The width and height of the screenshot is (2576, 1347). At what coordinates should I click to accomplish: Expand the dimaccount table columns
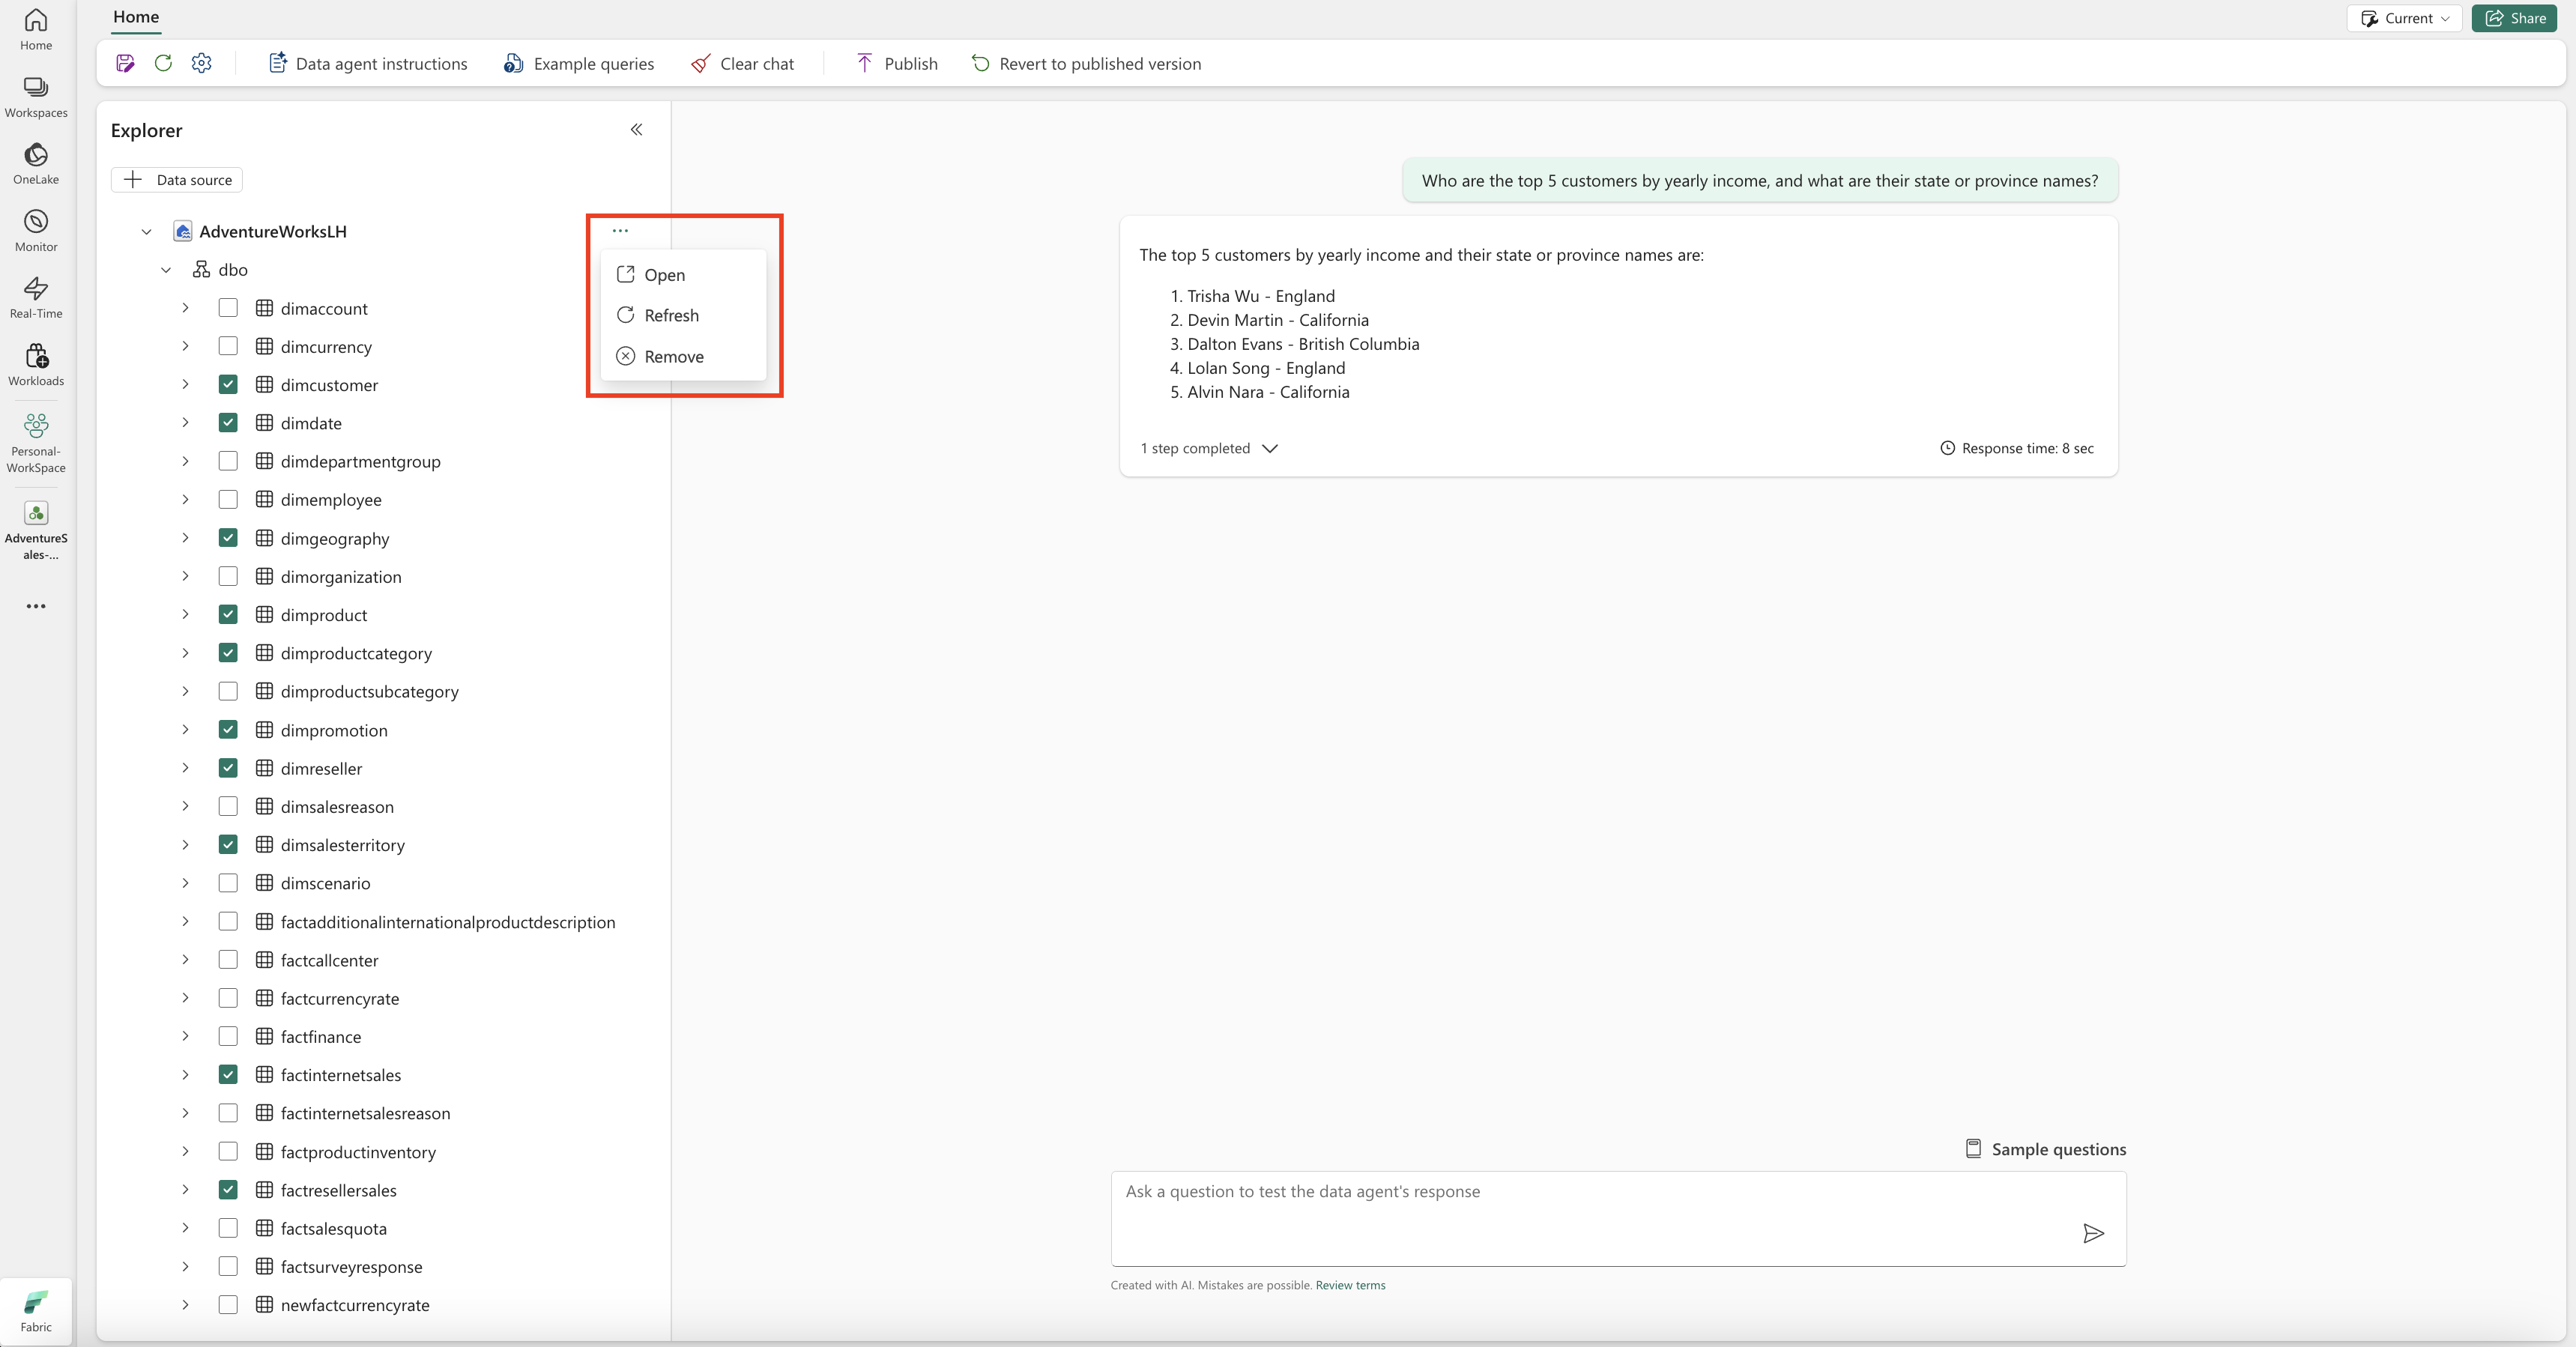coord(185,308)
